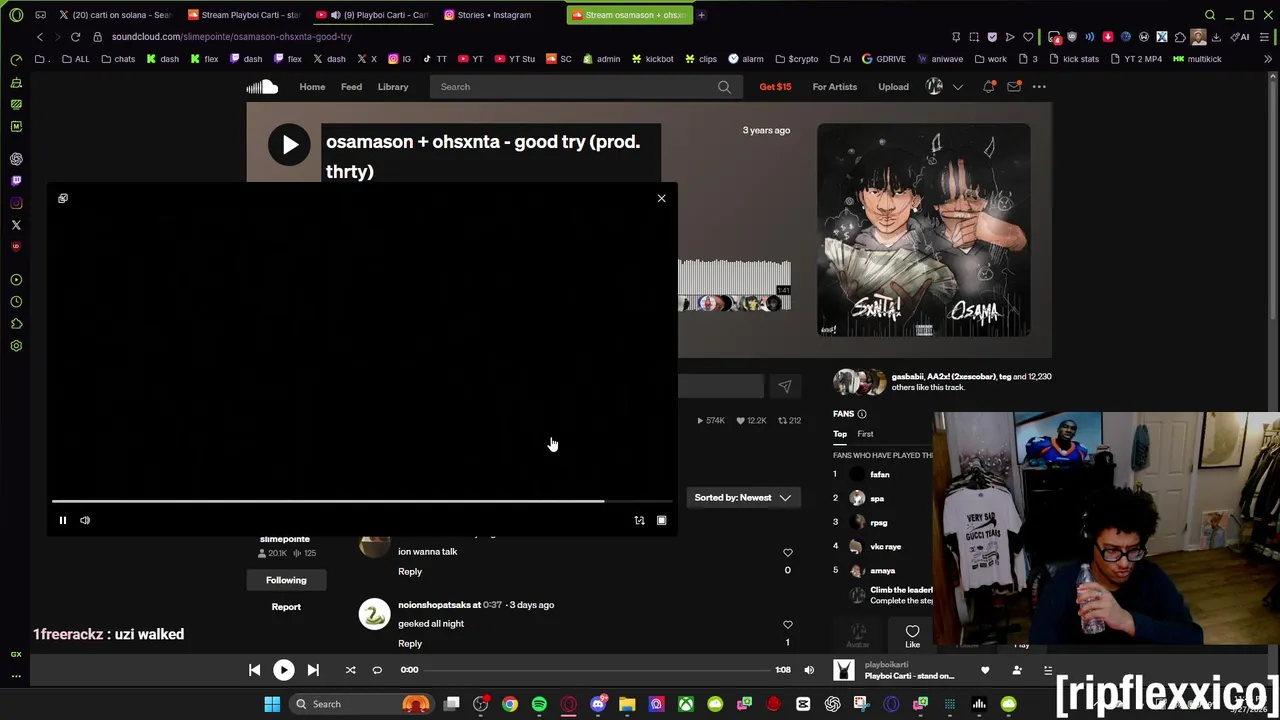This screenshot has width=1280, height=720.
Task: Open the For Artists page
Action: tap(834, 87)
